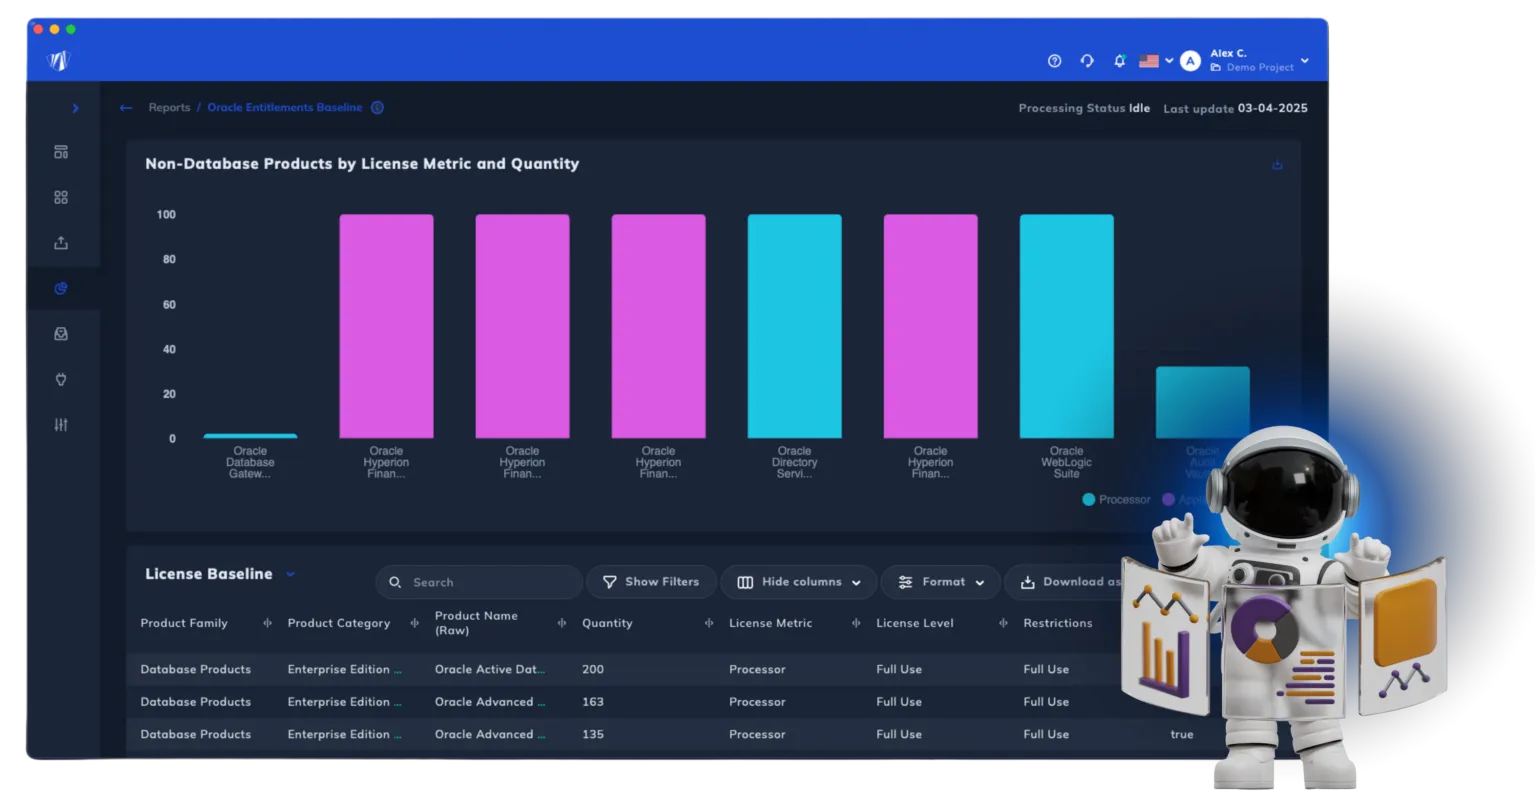Toggle sort on the Product Family column
Viewport: 1536px width, 793px height.
click(x=267, y=623)
